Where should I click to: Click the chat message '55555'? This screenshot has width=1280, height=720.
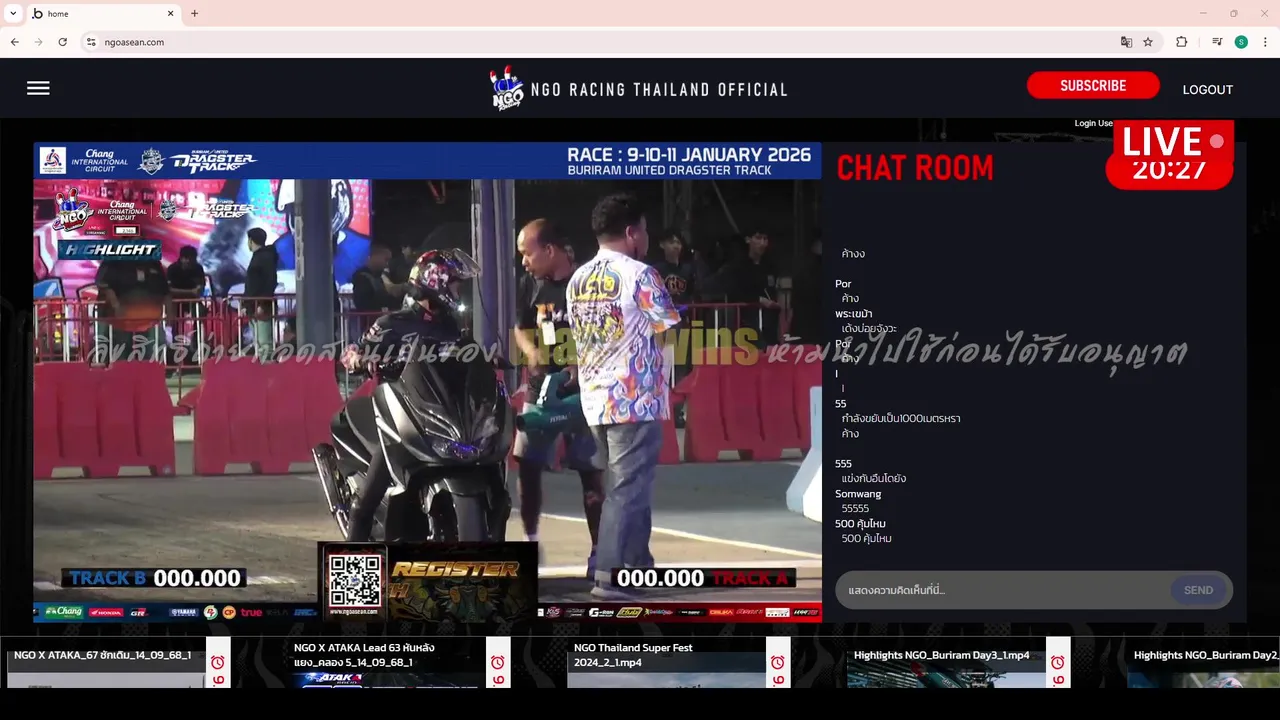[855, 509]
